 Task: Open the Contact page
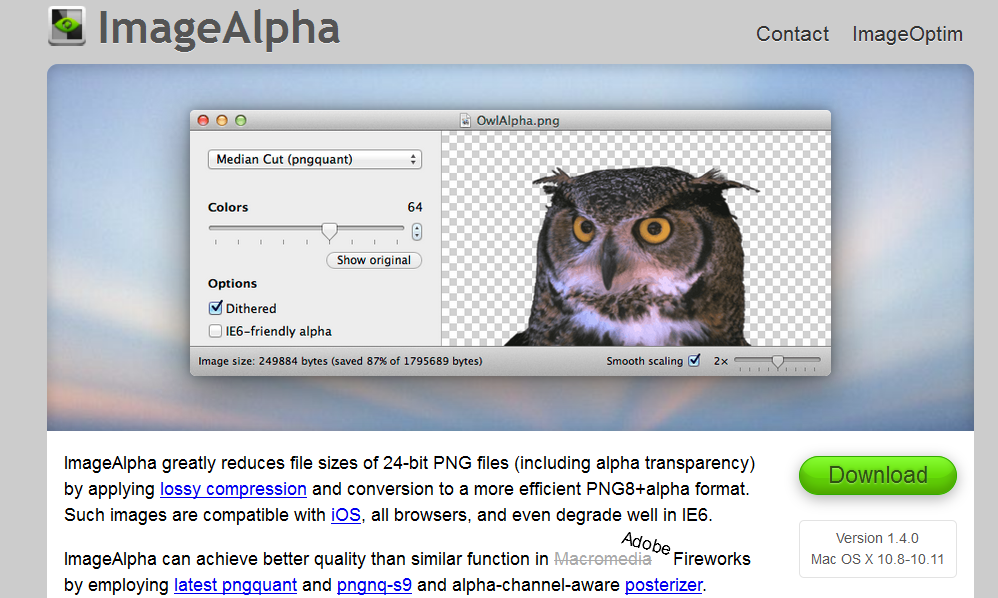point(792,34)
